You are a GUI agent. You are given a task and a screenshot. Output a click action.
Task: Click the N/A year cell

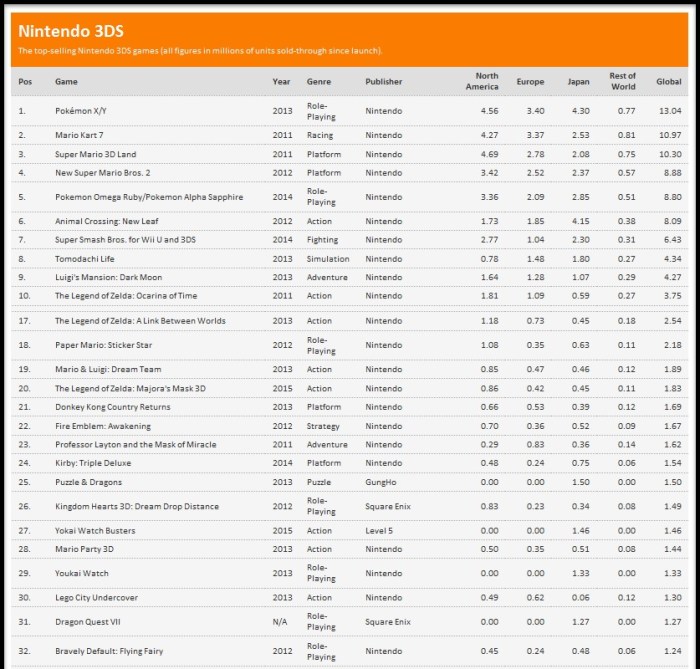pos(279,622)
